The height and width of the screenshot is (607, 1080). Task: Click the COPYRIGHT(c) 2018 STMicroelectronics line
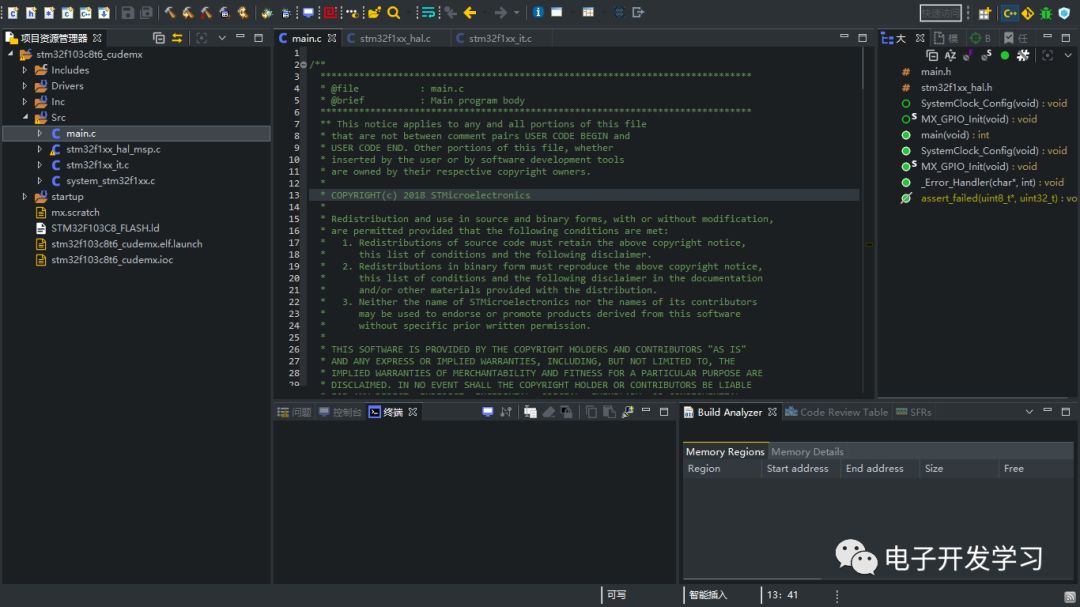pyautogui.click(x=430, y=195)
